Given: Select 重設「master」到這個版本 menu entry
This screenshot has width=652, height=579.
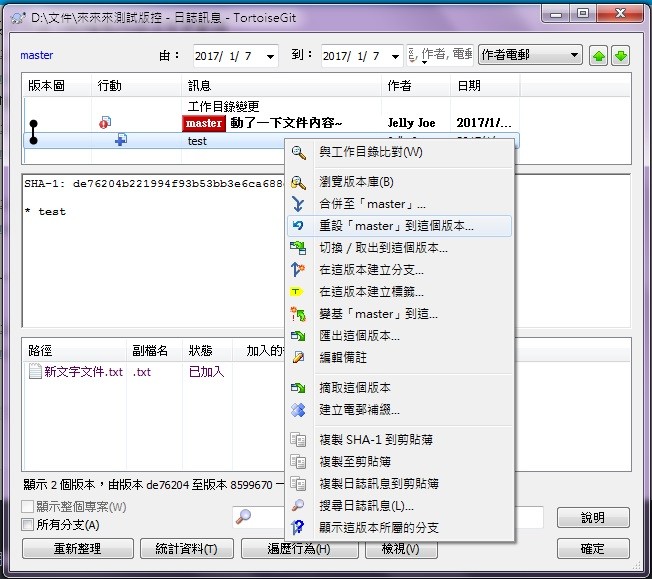Looking at the screenshot, I should point(400,226).
